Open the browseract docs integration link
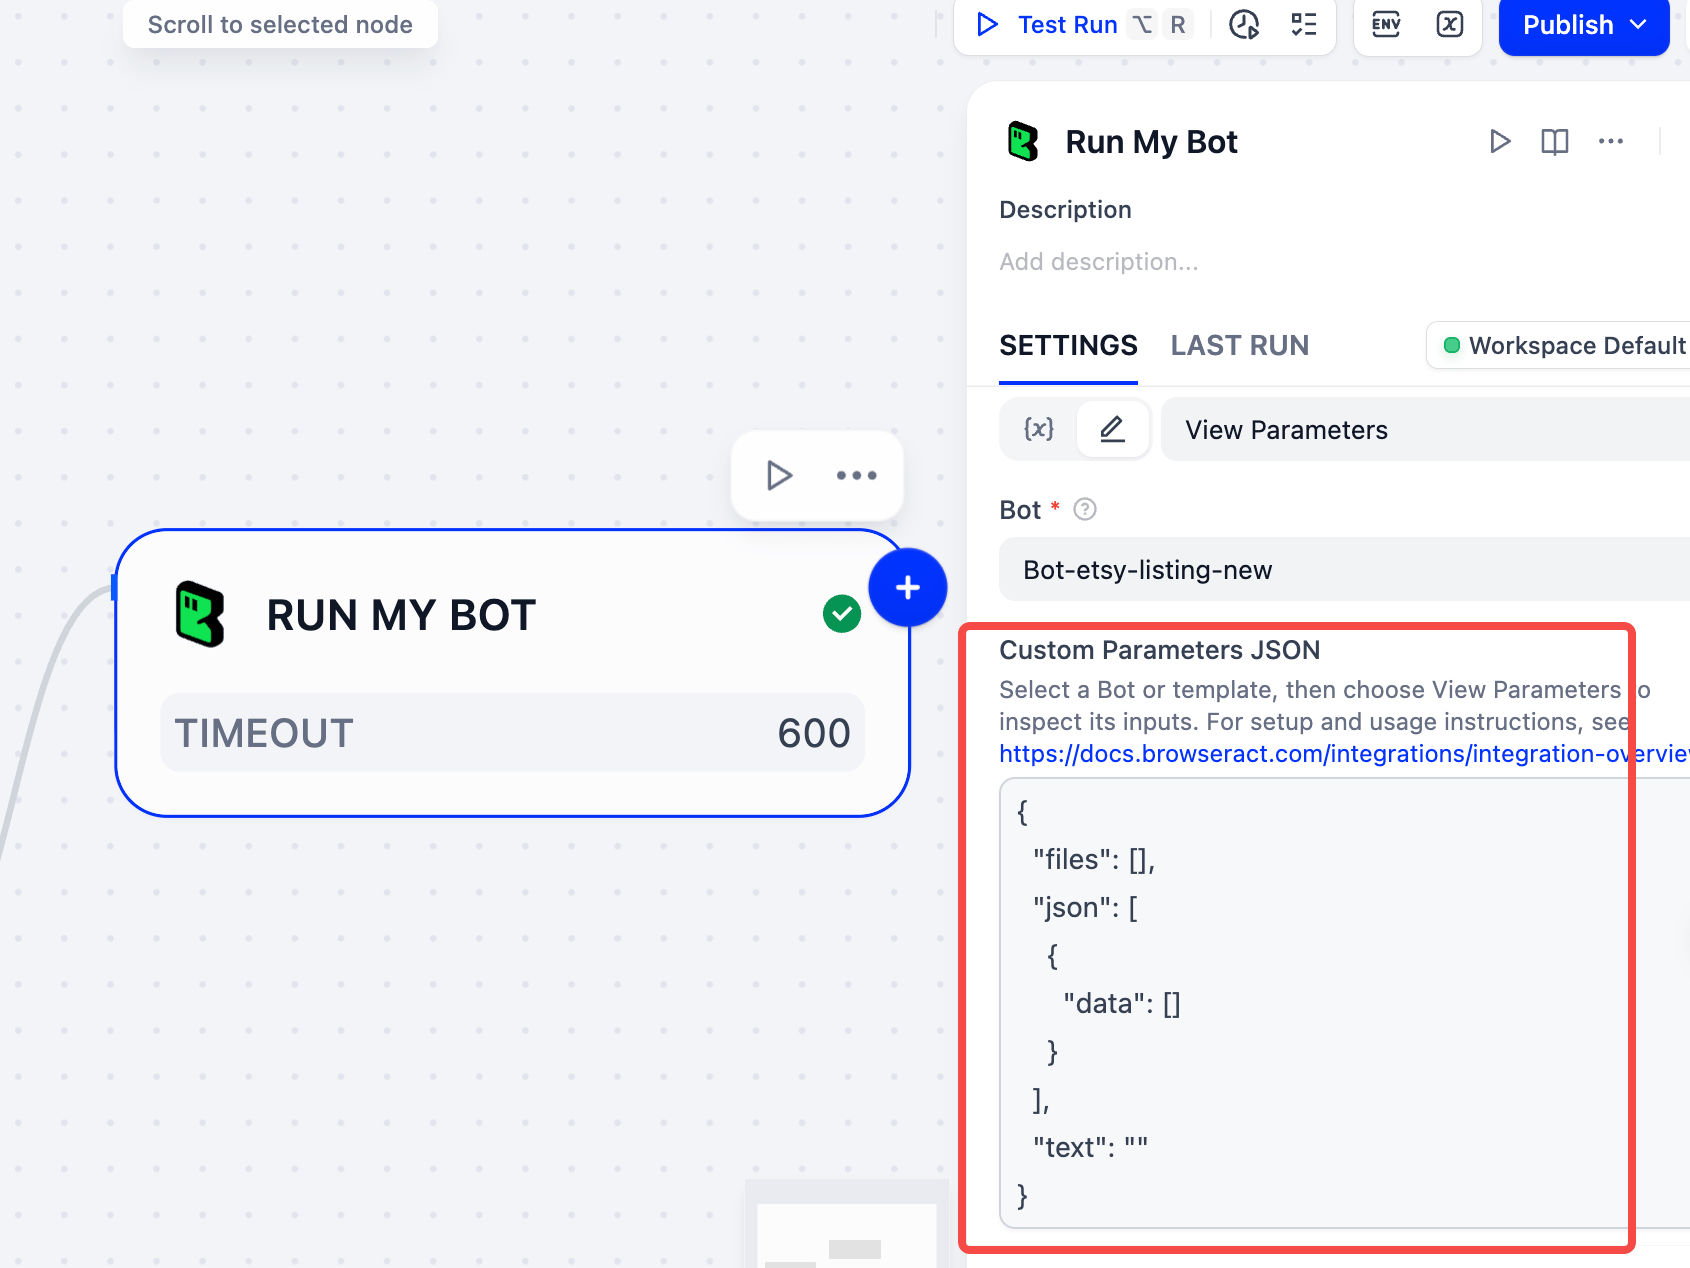The image size is (1690, 1268). (x=1344, y=754)
